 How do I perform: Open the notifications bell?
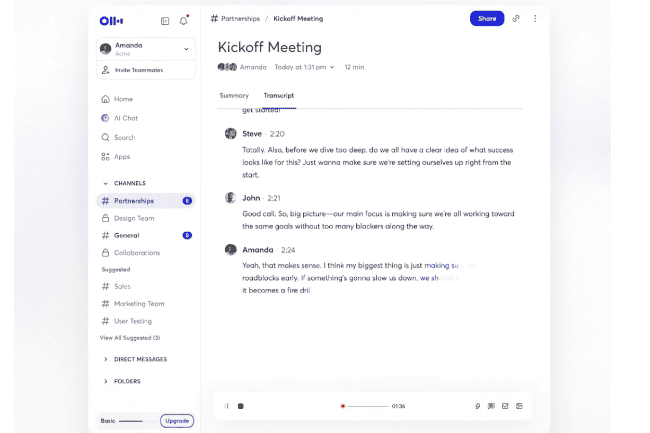tap(184, 20)
